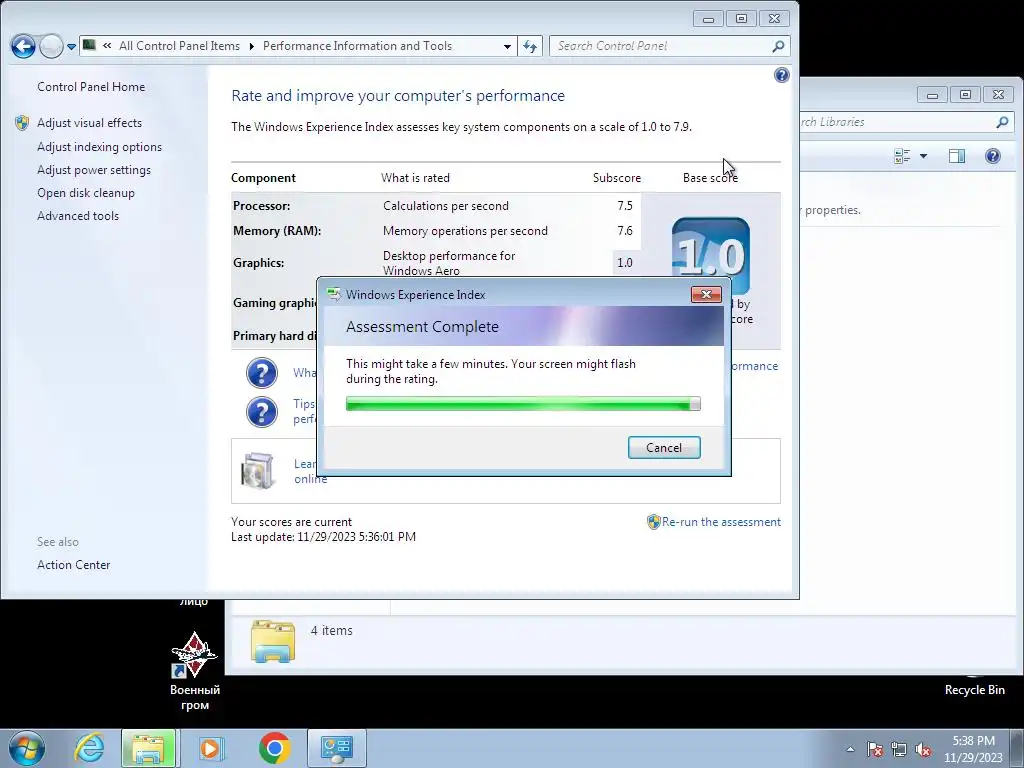Click the Search Libraries field in Libraries window
The height and width of the screenshot is (768, 1024).
pos(905,122)
